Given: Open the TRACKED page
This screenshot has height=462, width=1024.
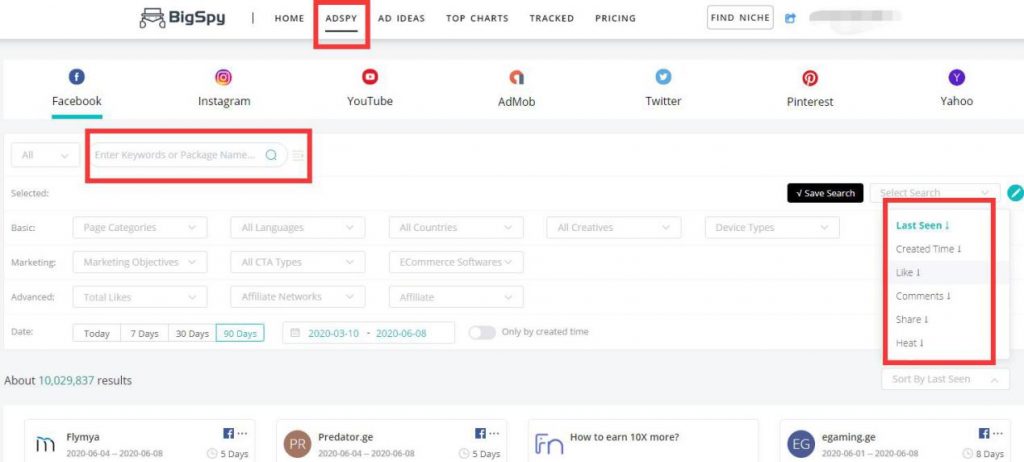Looking at the screenshot, I should [552, 18].
